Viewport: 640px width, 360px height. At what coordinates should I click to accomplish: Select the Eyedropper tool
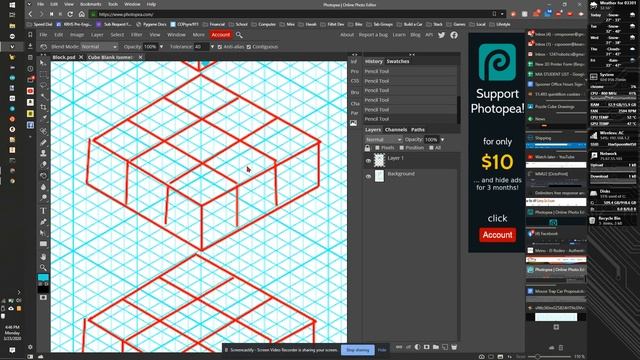43,119
